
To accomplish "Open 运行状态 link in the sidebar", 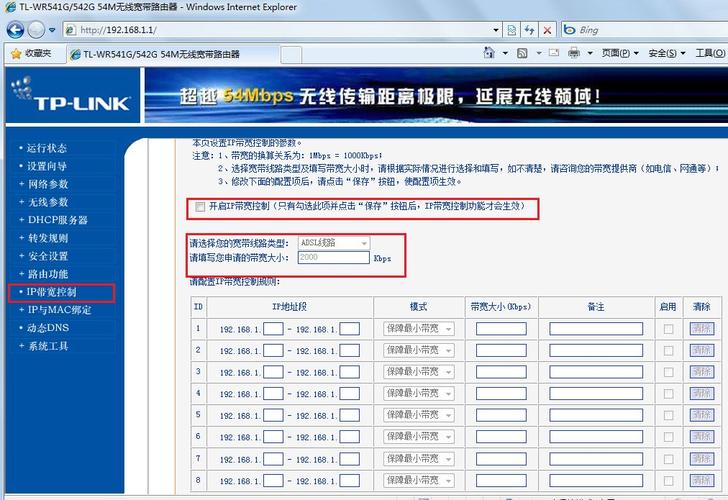I will point(47,148).
